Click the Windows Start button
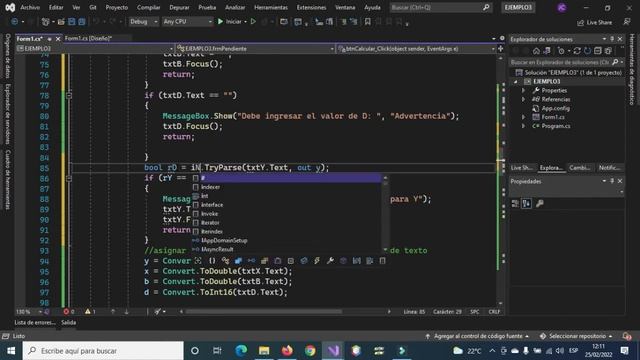The width and height of the screenshot is (640, 360). pyautogui.click(x=11, y=351)
